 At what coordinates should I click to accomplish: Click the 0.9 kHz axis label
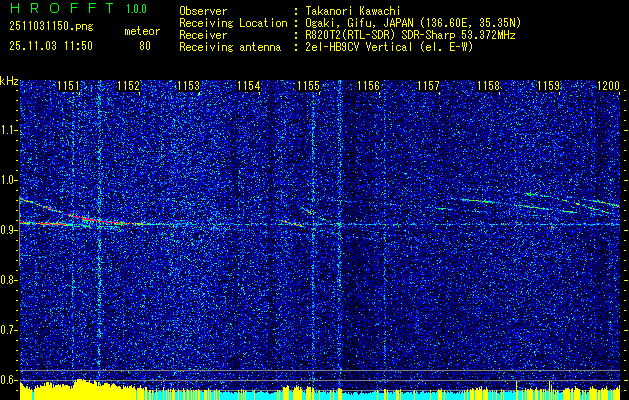[9, 230]
